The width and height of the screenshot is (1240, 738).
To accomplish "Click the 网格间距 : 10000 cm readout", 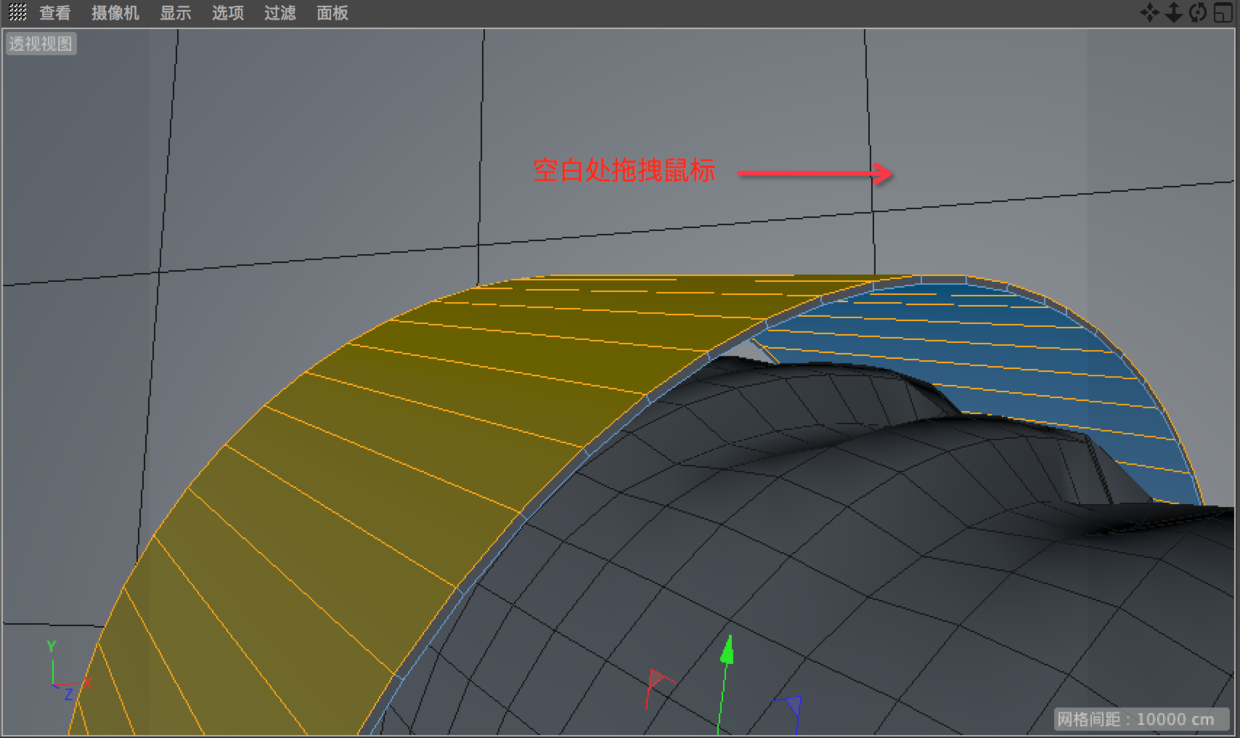I will click(x=1141, y=719).
